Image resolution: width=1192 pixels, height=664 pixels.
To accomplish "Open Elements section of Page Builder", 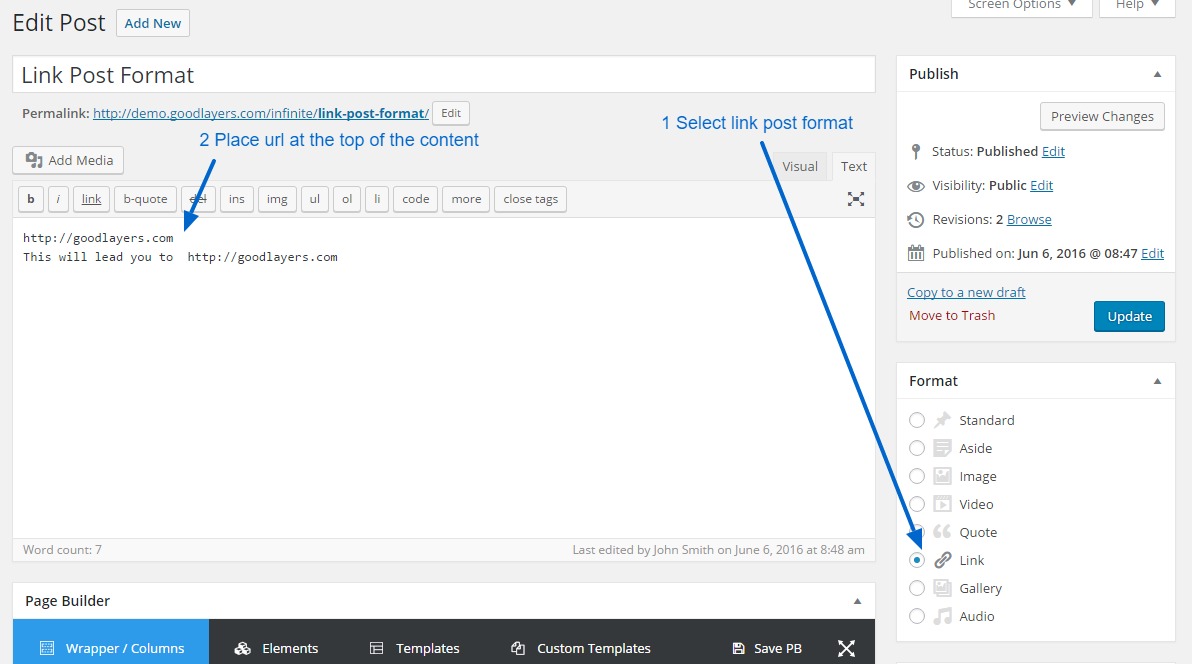I will [276, 648].
